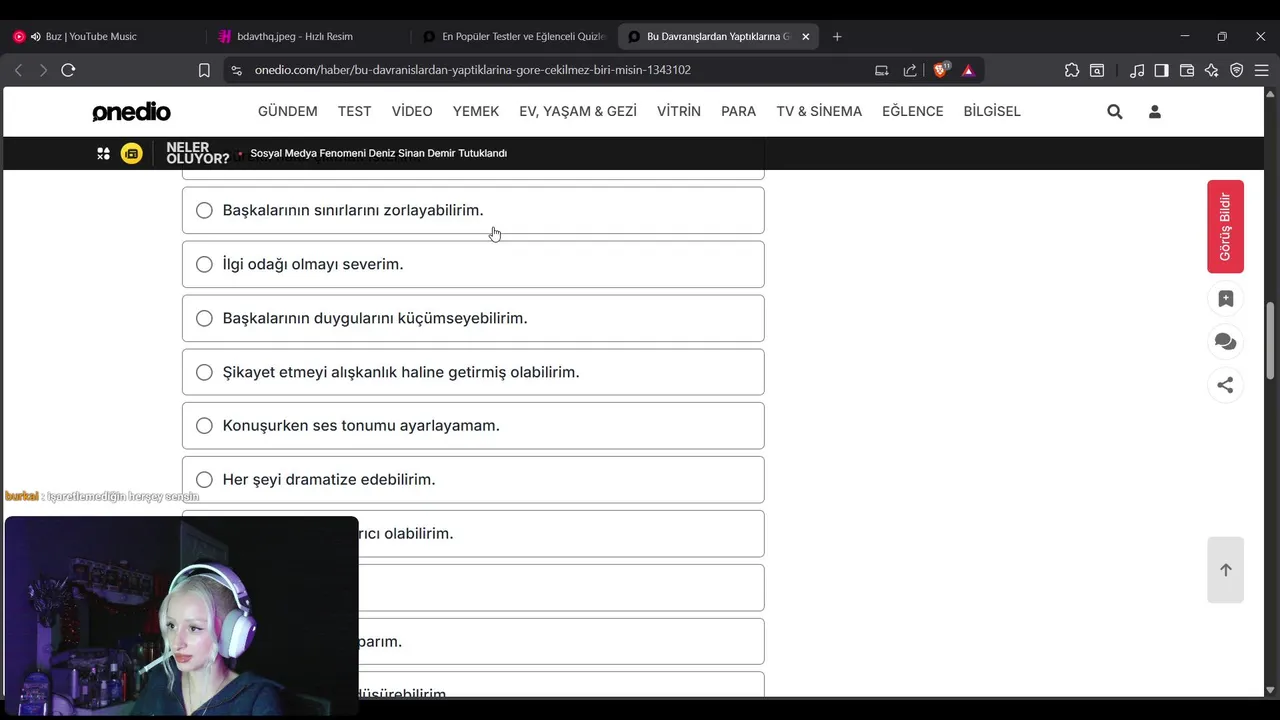Open the Brave Wallet icon

pos(1187,70)
